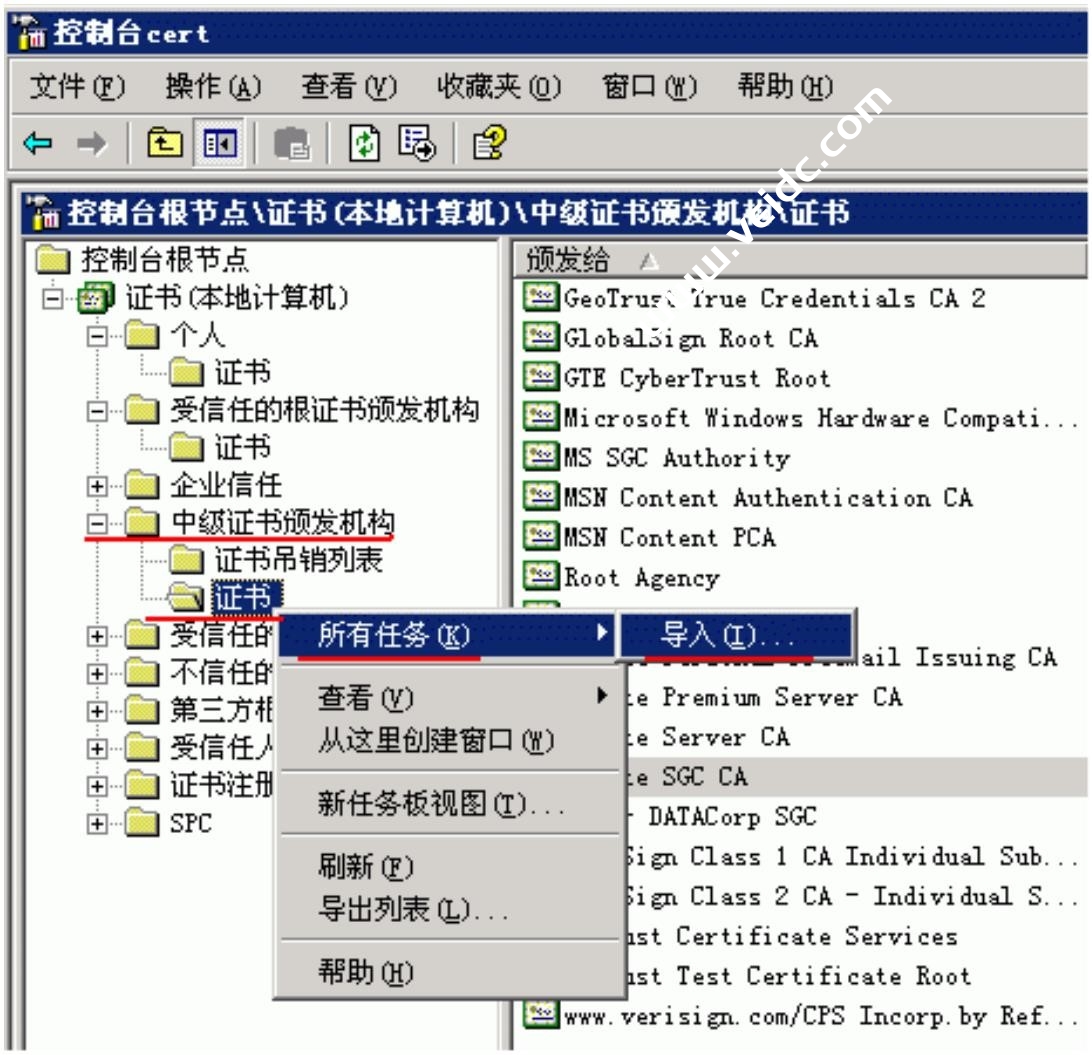This screenshot has height=1055, width=1092.
Task: Expand the 企业信任 tree node
Action: point(98,486)
